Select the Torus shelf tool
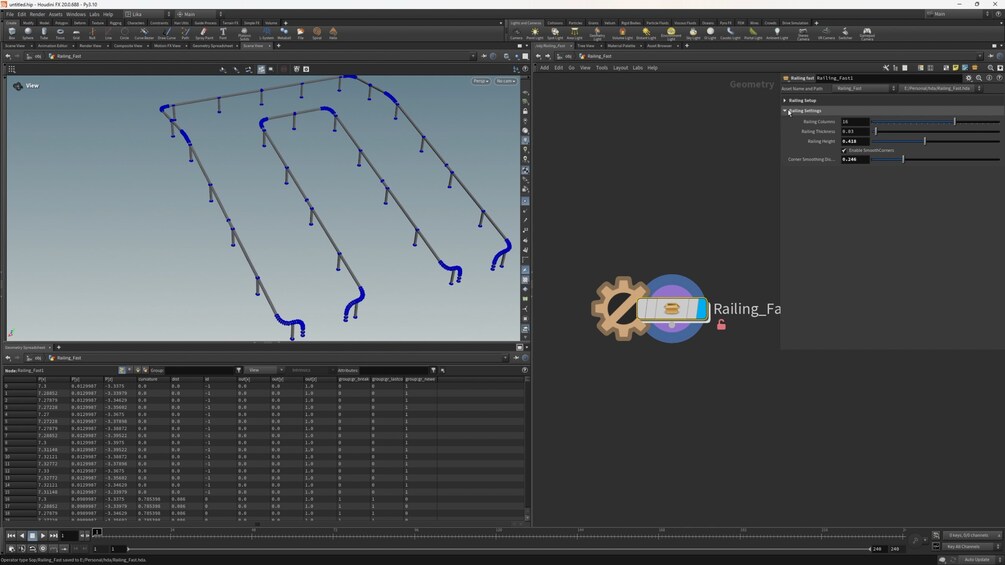This screenshot has height=565, width=1005. 60,33
